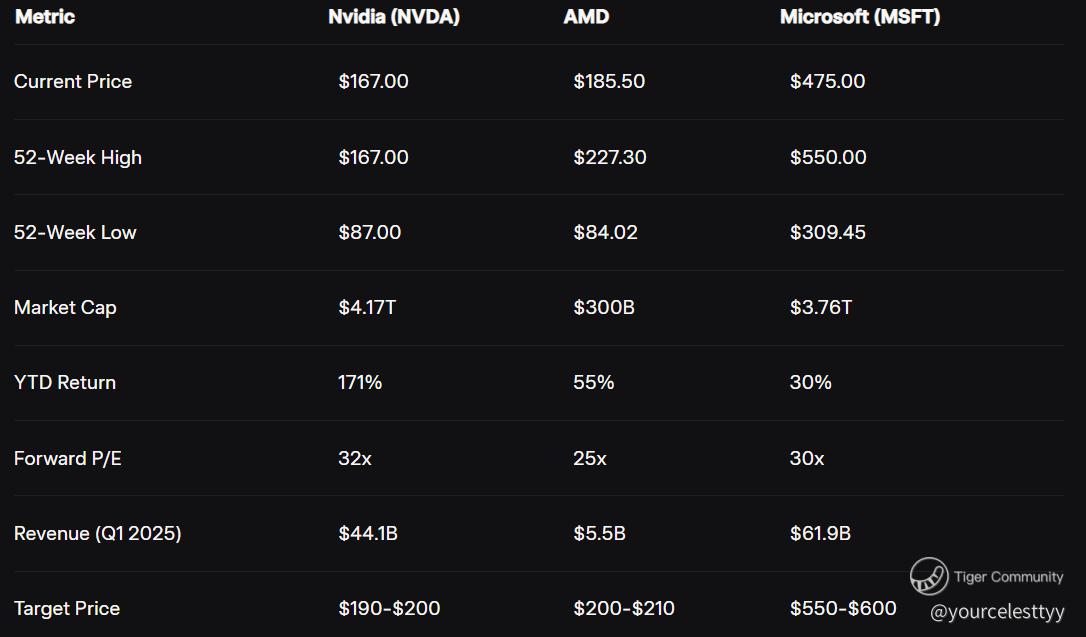Select the Current Price row label

(73, 82)
